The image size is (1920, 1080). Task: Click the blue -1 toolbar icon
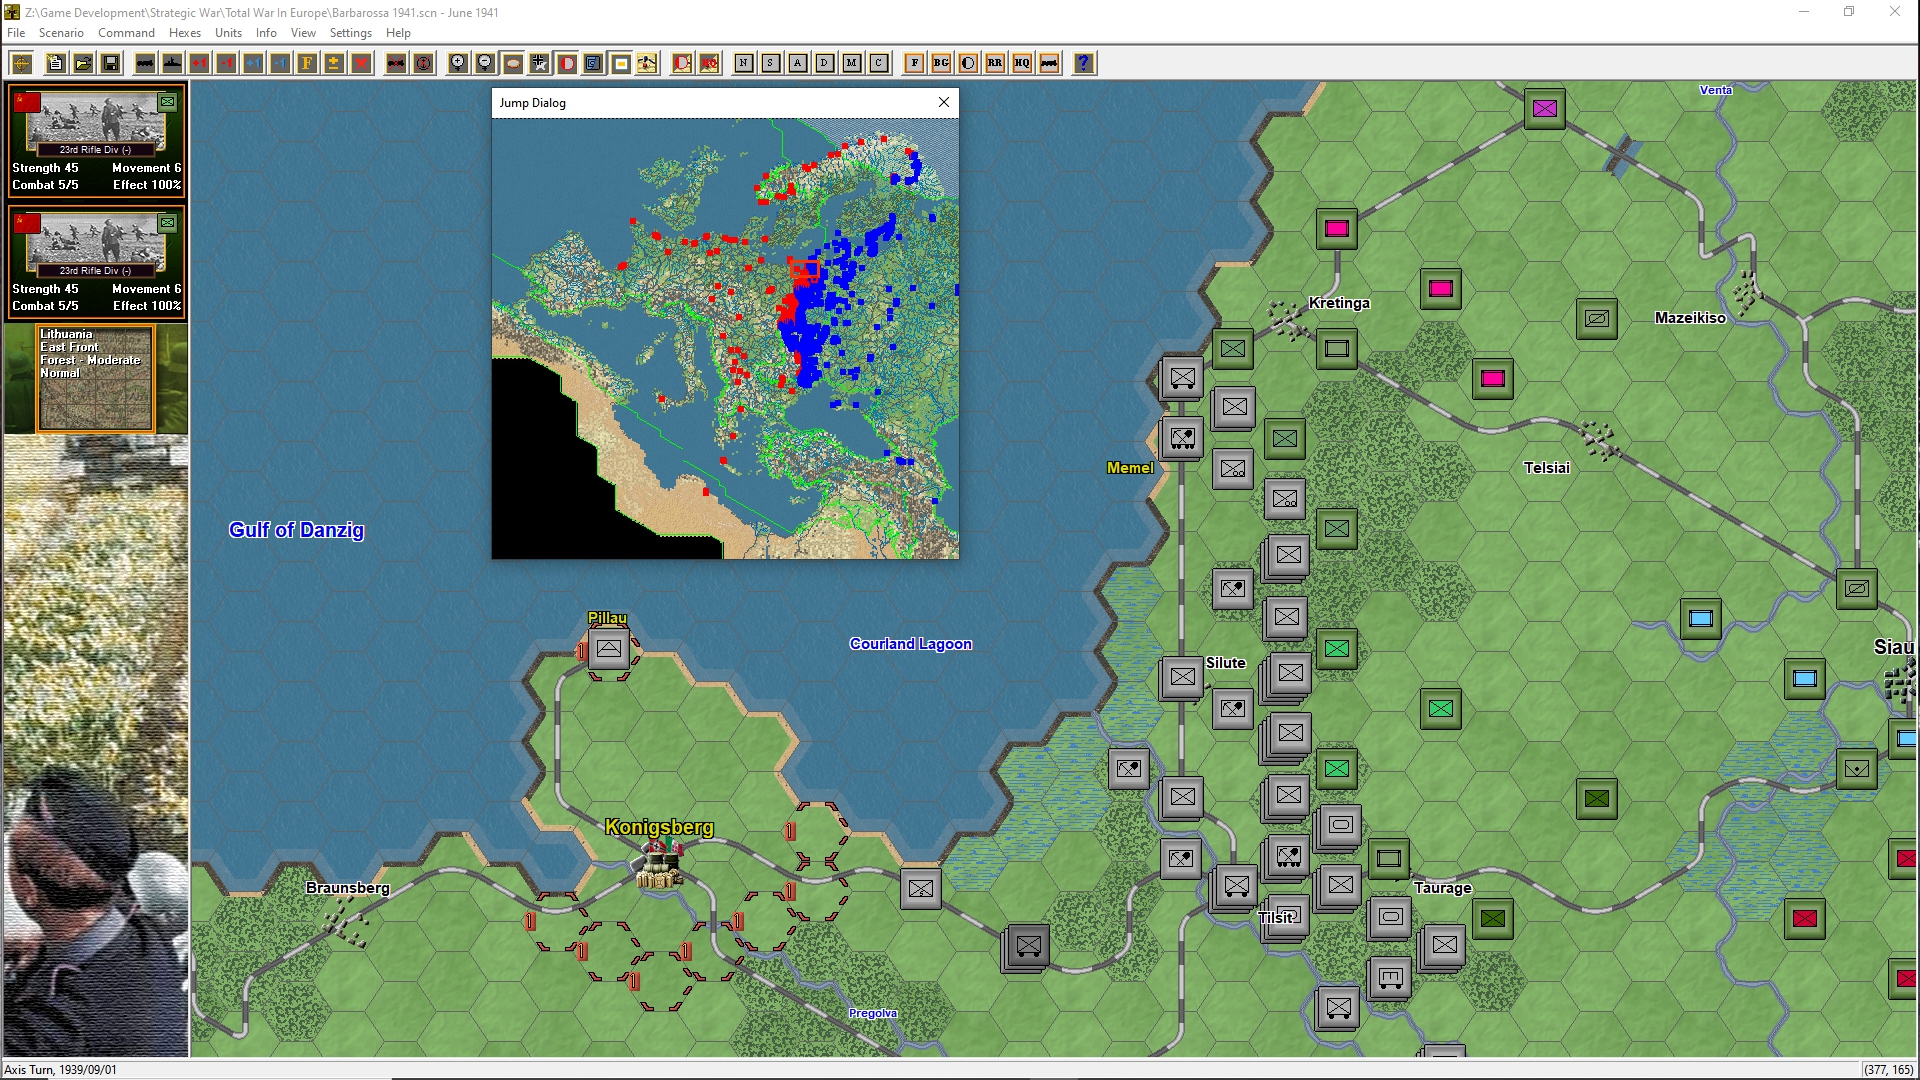tap(280, 63)
